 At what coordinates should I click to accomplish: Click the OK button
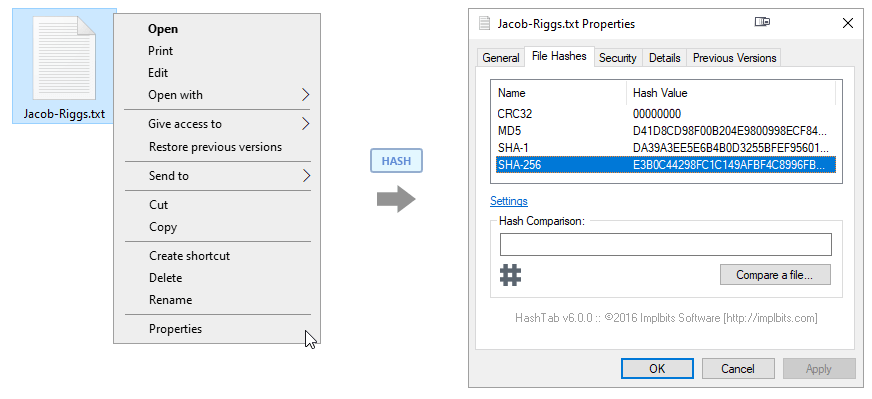click(x=657, y=368)
